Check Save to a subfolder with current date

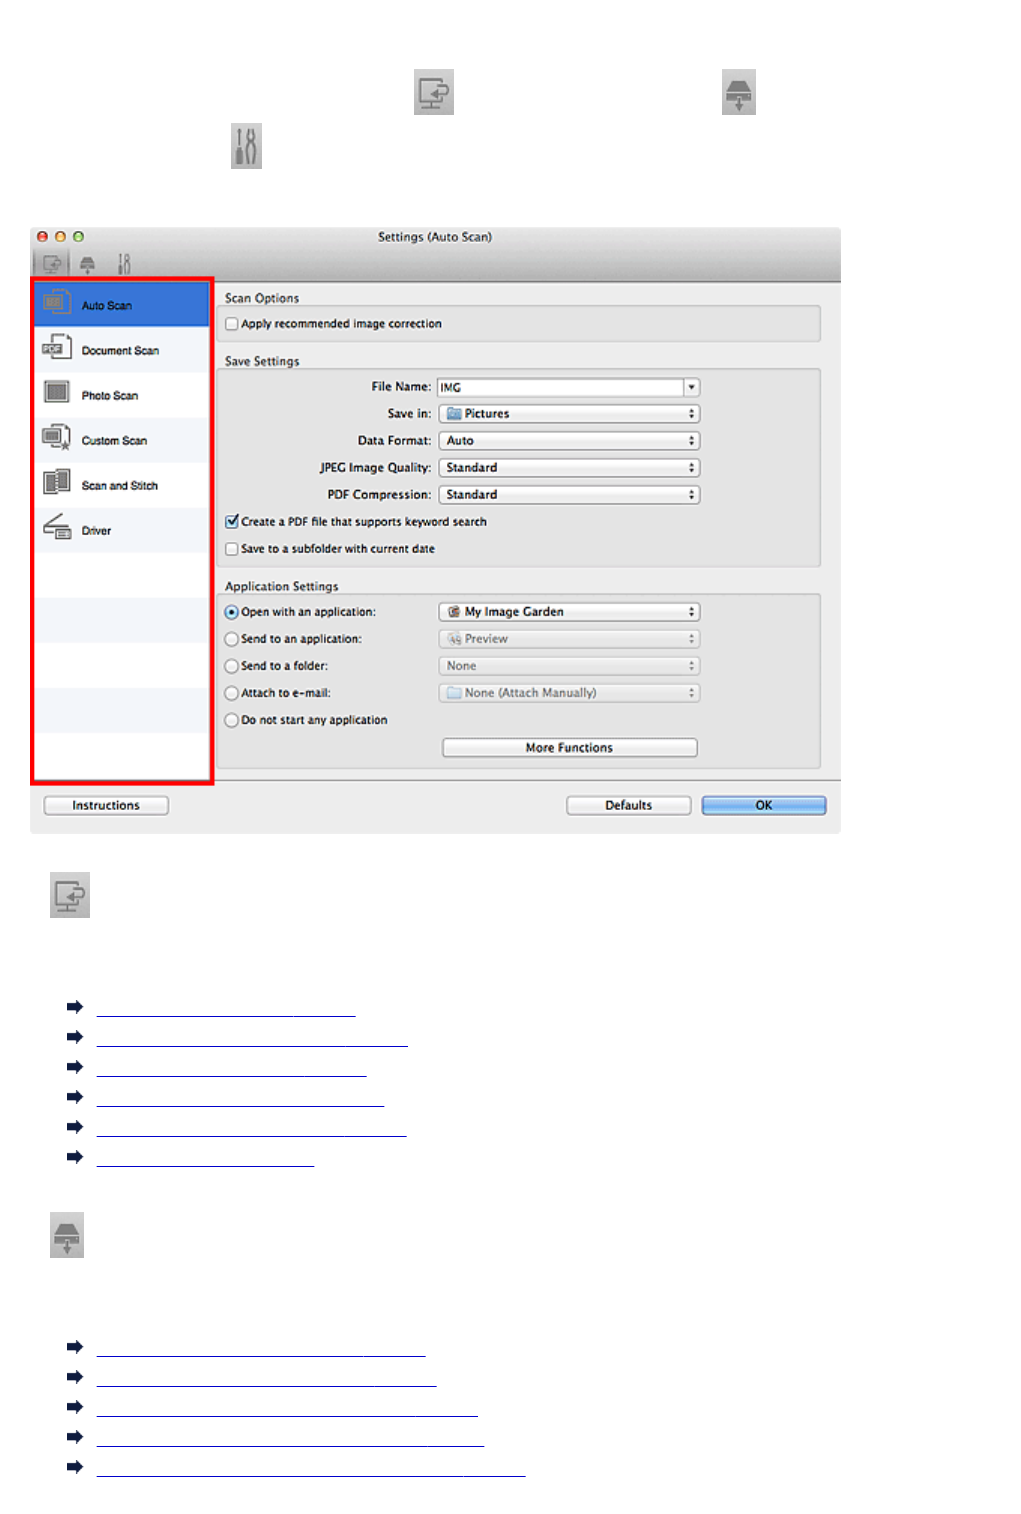click(232, 549)
